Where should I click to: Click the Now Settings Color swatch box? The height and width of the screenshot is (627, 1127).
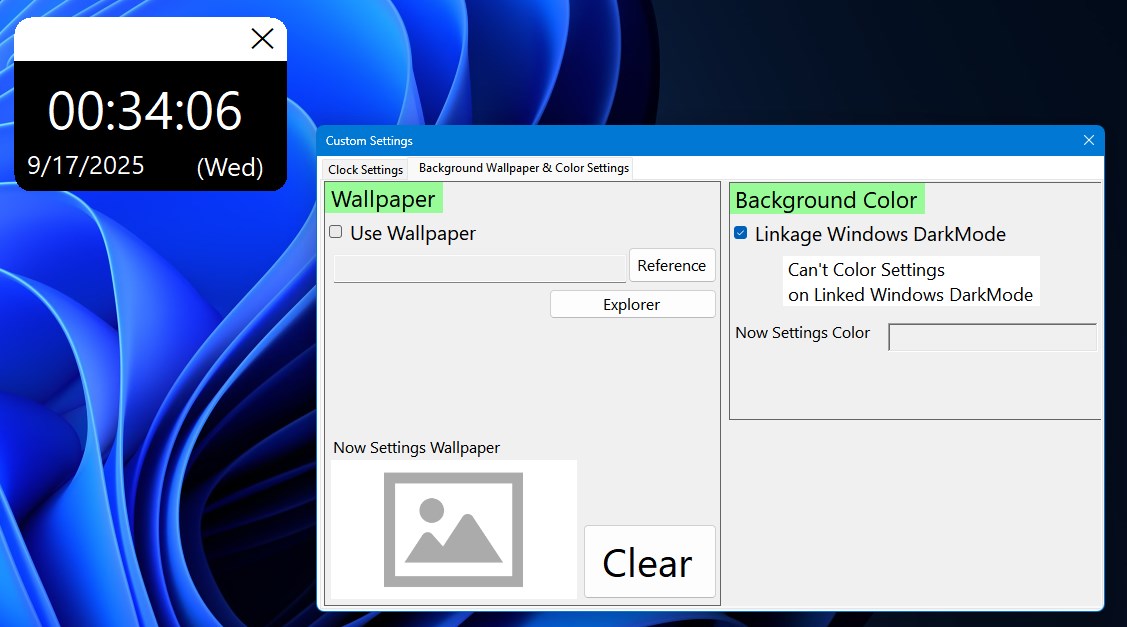click(993, 337)
